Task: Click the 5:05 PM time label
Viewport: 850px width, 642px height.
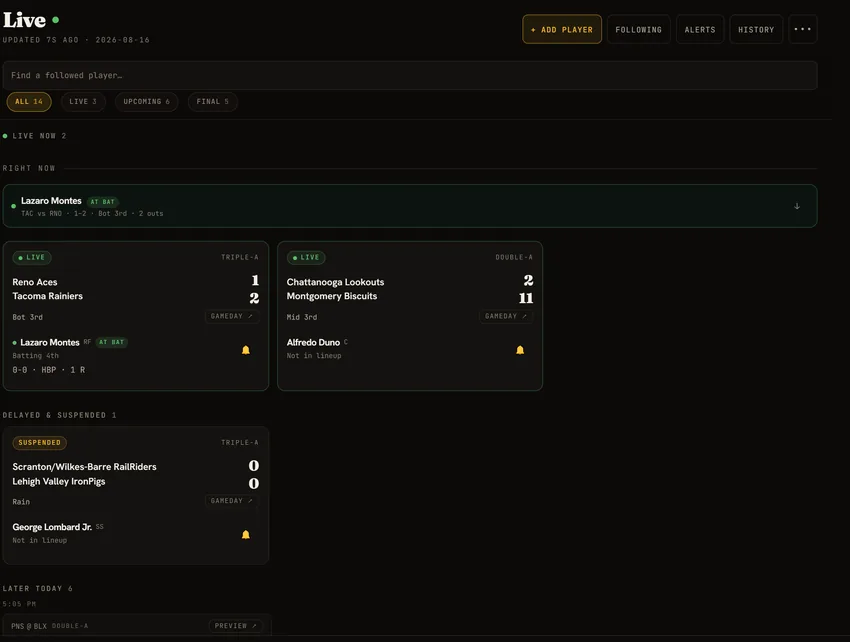Action: (x=20, y=604)
